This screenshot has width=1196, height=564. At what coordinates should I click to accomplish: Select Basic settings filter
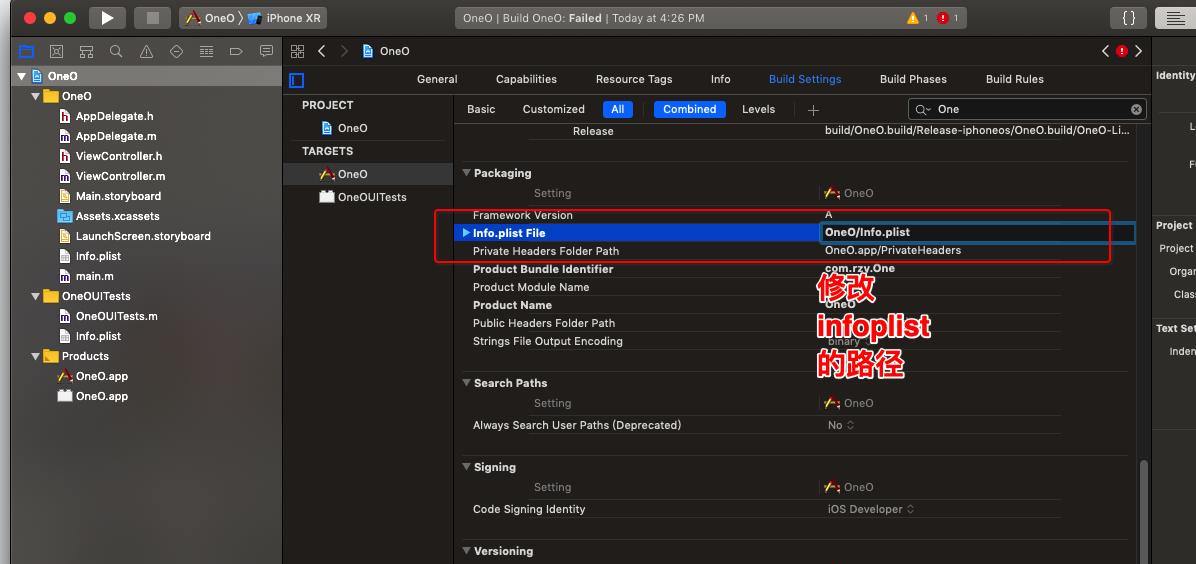pos(481,109)
